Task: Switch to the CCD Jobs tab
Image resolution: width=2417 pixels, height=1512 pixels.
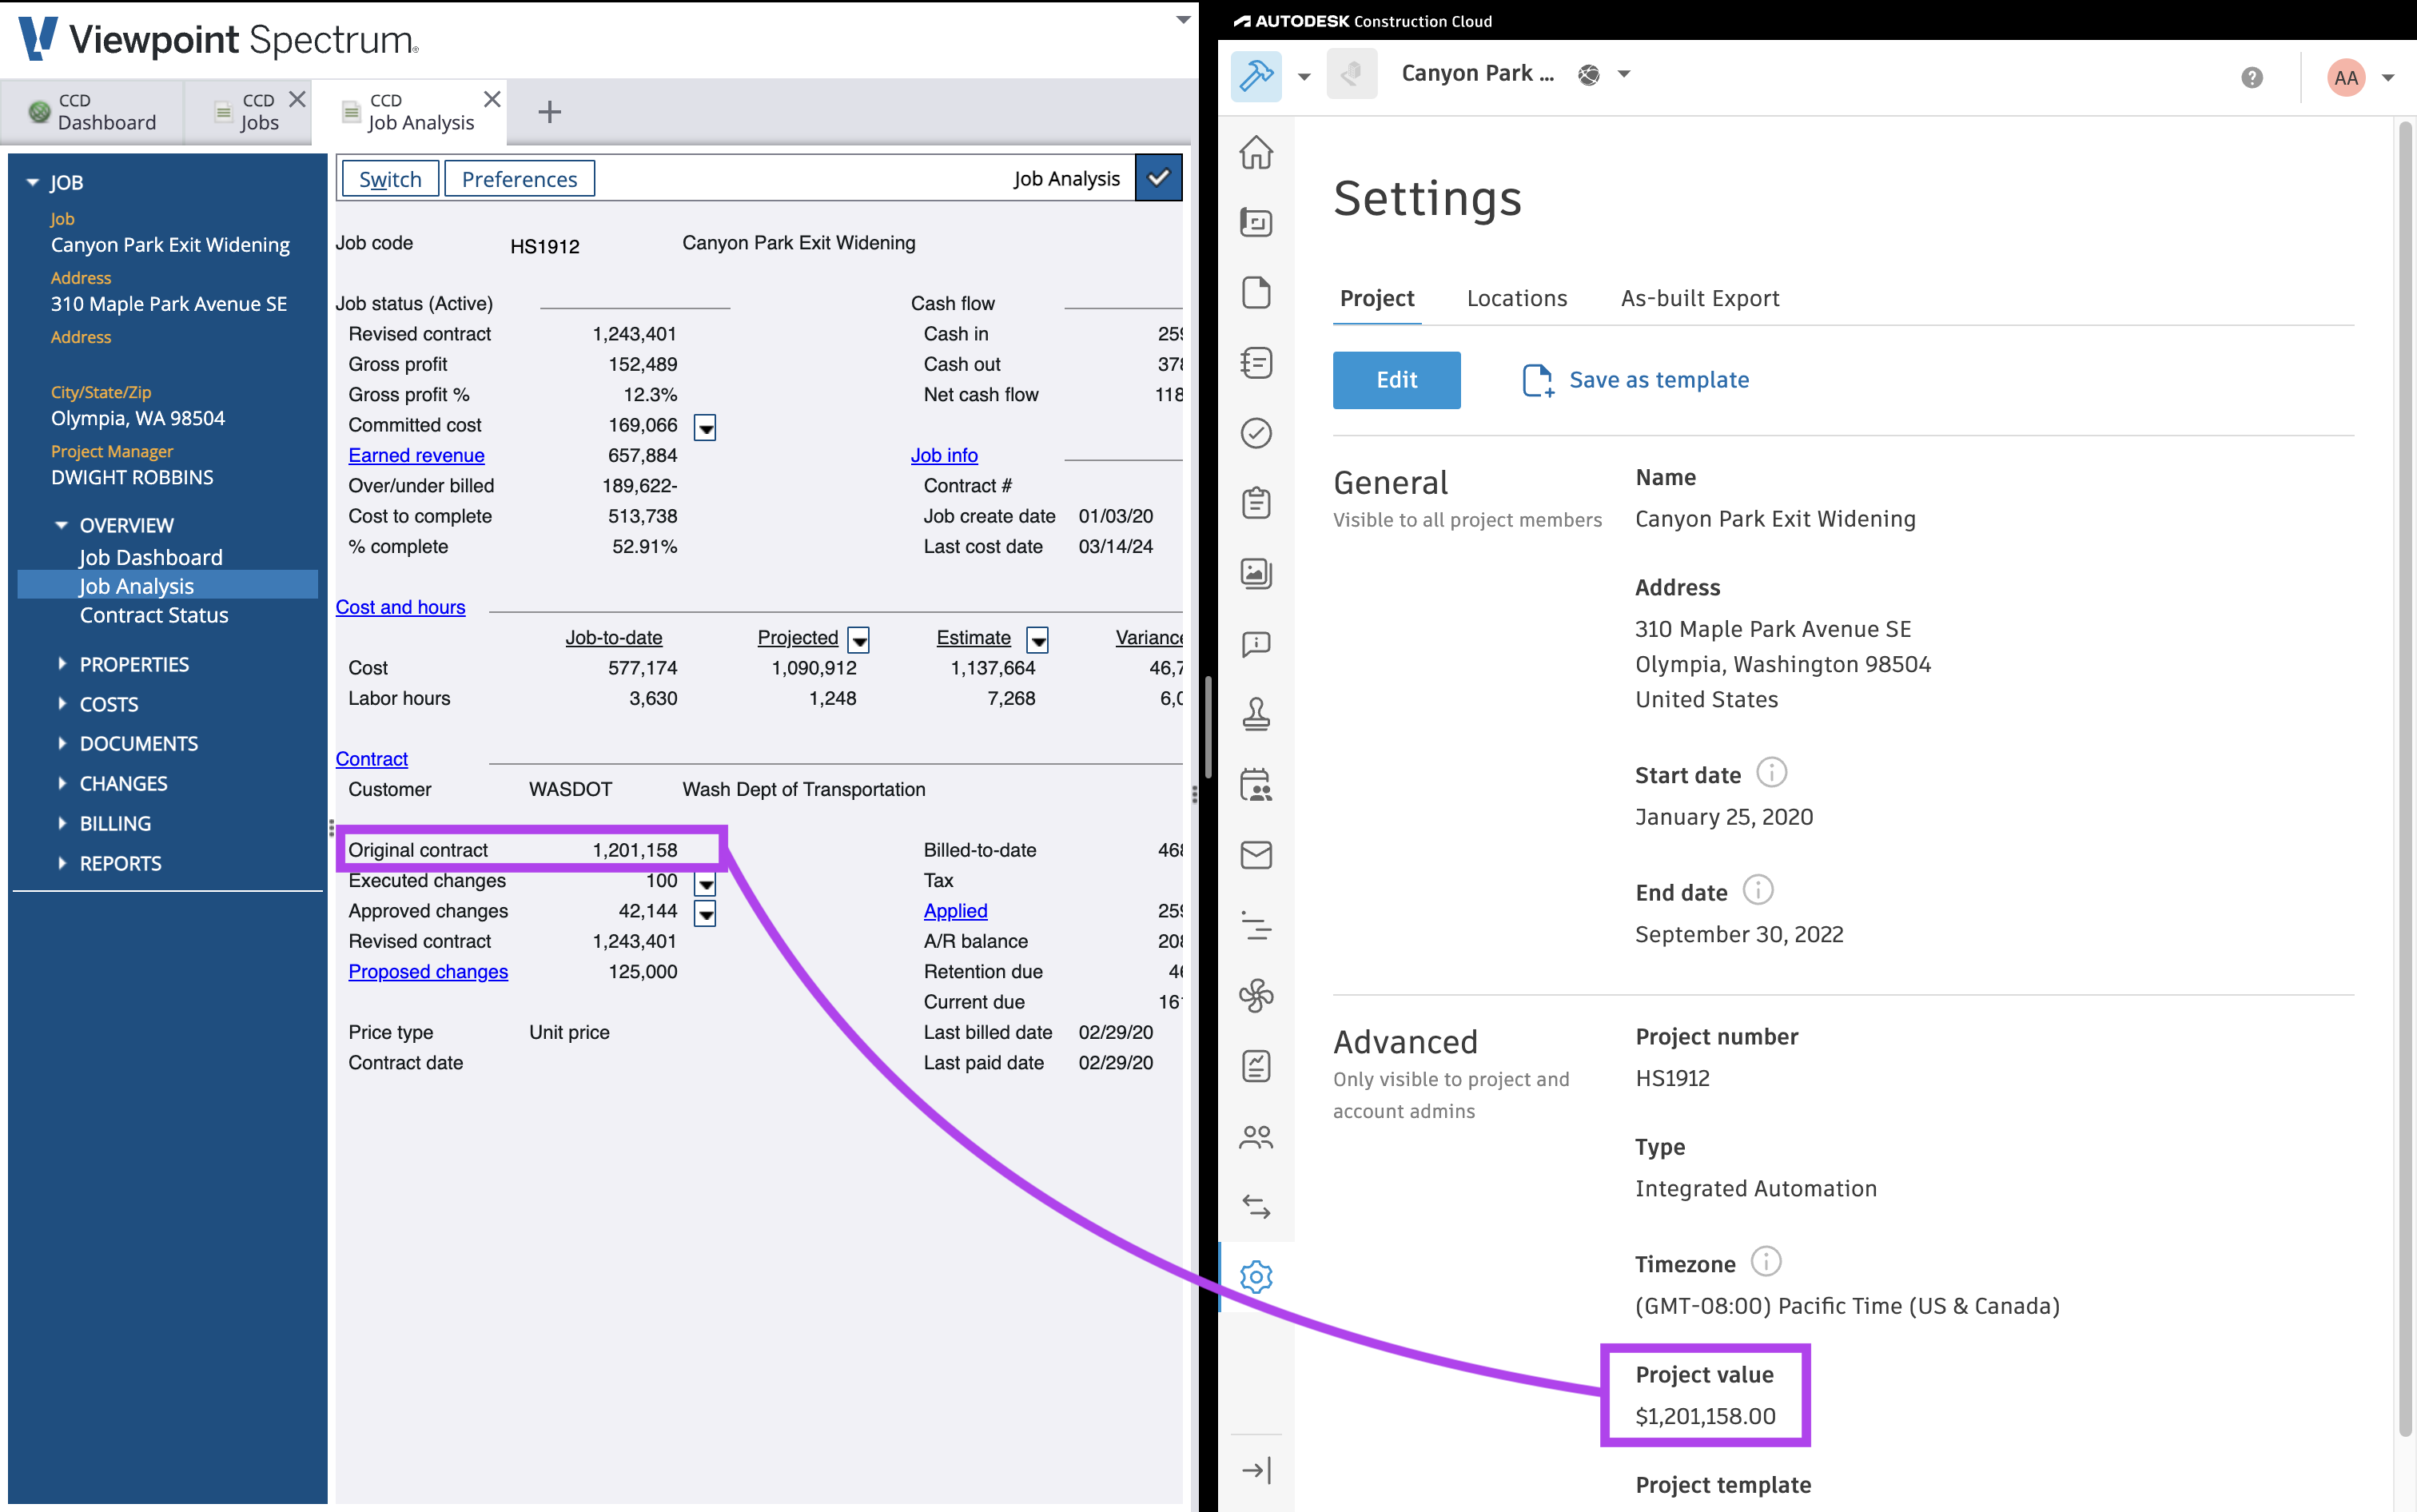Action: pyautogui.click(x=247, y=112)
